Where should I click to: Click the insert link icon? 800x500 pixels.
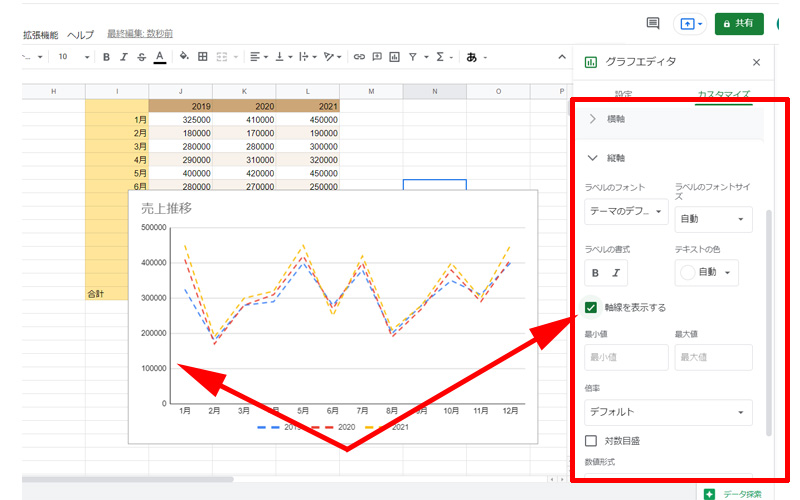click(x=359, y=57)
